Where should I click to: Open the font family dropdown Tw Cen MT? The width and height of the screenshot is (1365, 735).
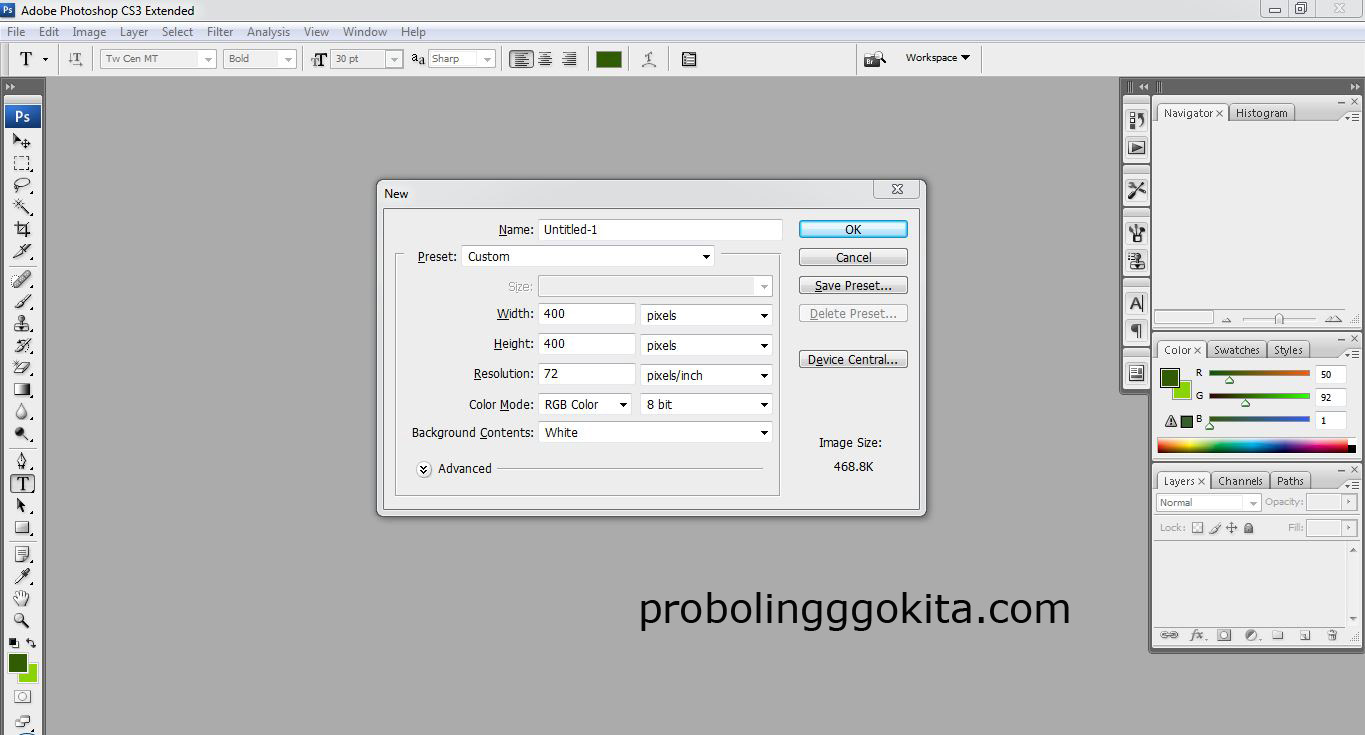click(x=158, y=59)
